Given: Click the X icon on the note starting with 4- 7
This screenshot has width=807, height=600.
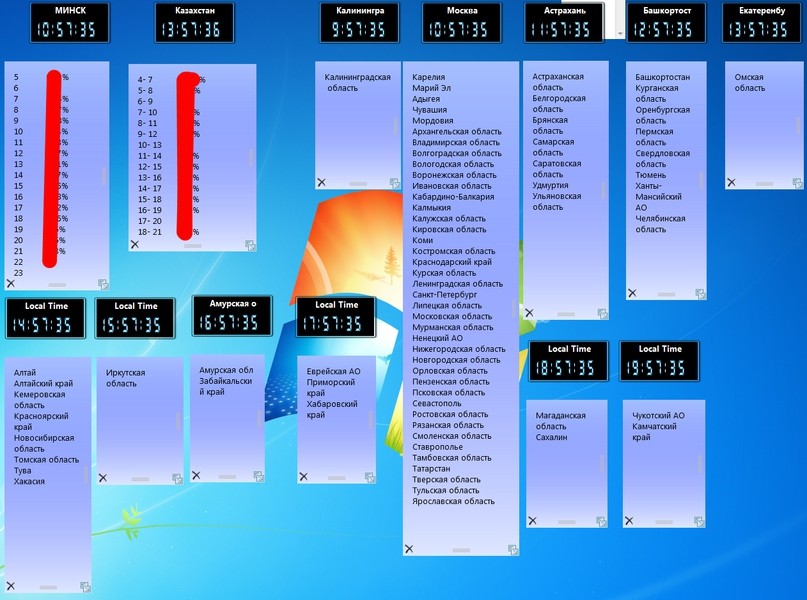Looking at the screenshot, I should pos(135,244).
